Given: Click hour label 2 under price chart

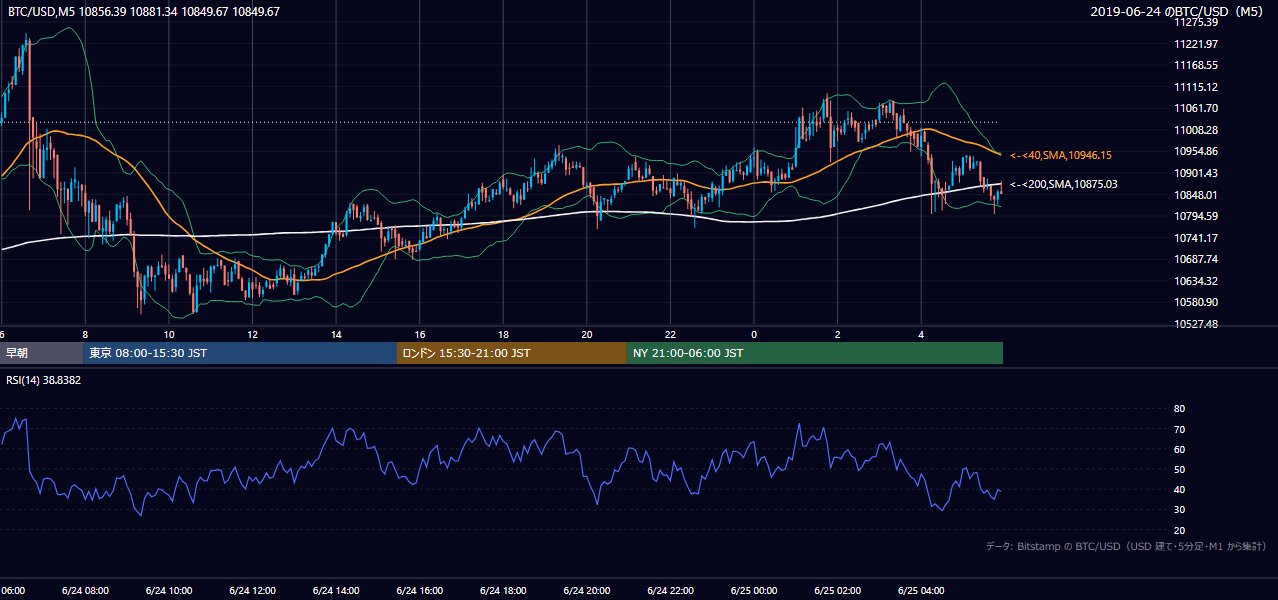Looking at the screenshot, I should click(x=837, y=335).
